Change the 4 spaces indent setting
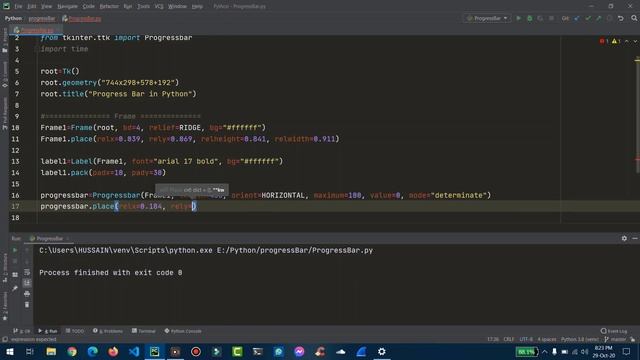 tap(547, 340)
